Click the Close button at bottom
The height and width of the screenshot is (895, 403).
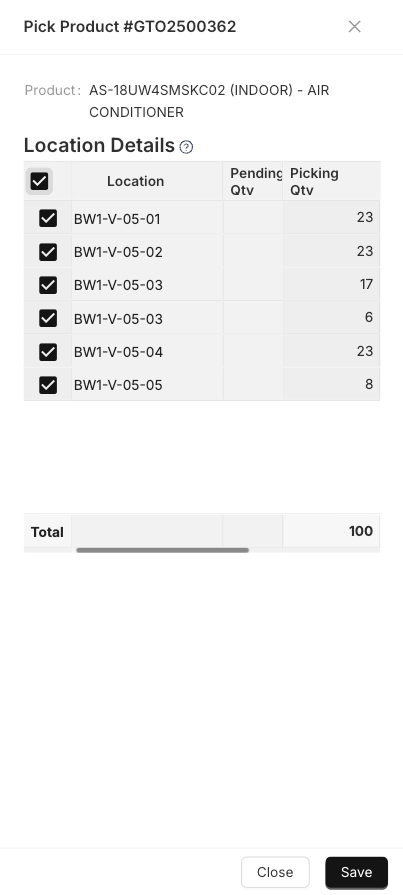(275, 872)
